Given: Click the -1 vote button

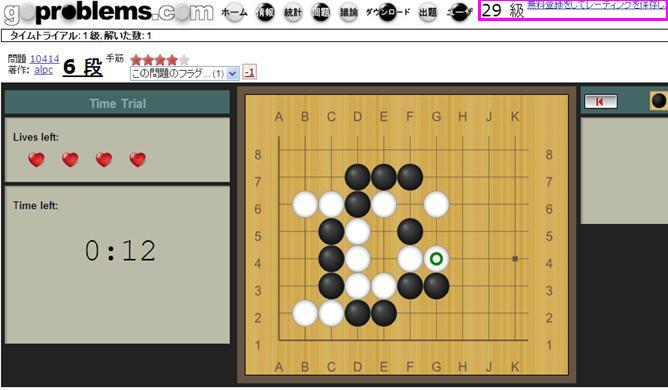Looking at the screenshot, I should click(x=249, y=72).
